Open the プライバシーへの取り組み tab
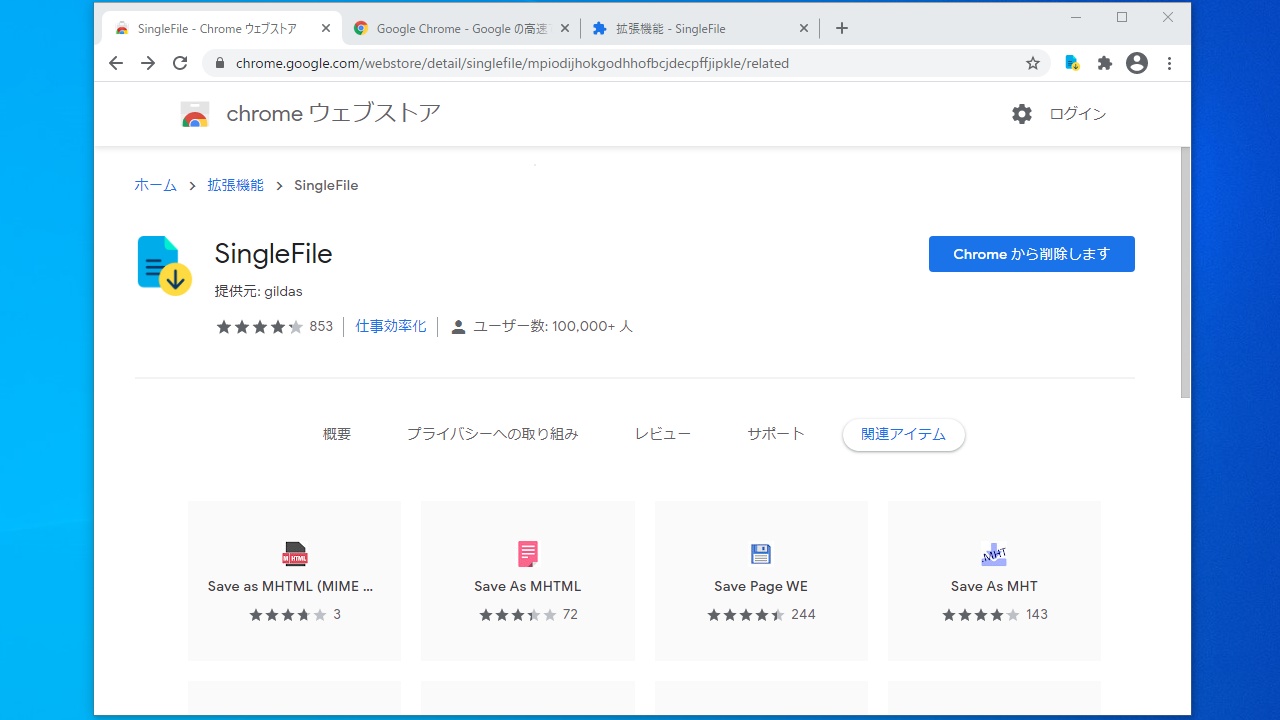 (x=492, y=434)
